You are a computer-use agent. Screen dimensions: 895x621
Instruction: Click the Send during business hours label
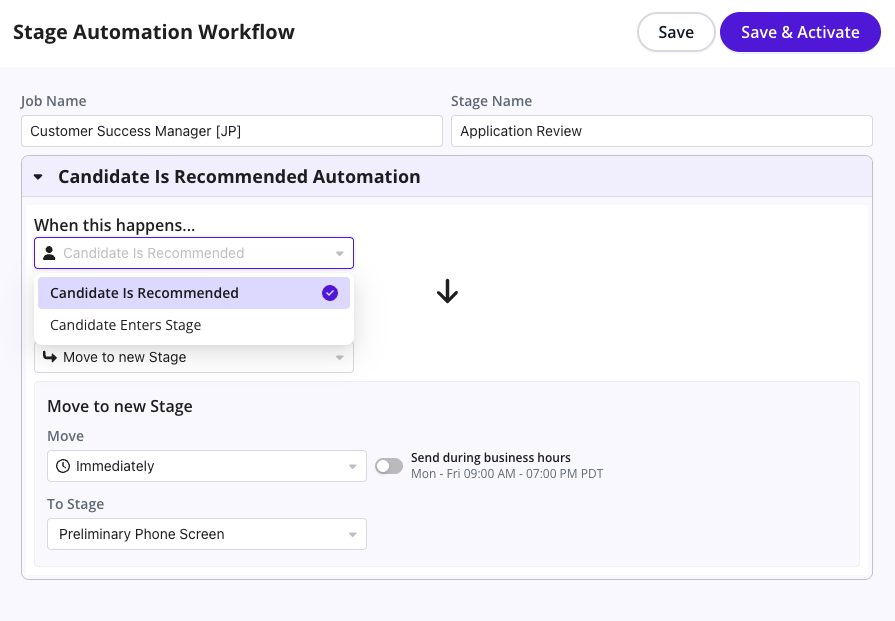point(490,458)
